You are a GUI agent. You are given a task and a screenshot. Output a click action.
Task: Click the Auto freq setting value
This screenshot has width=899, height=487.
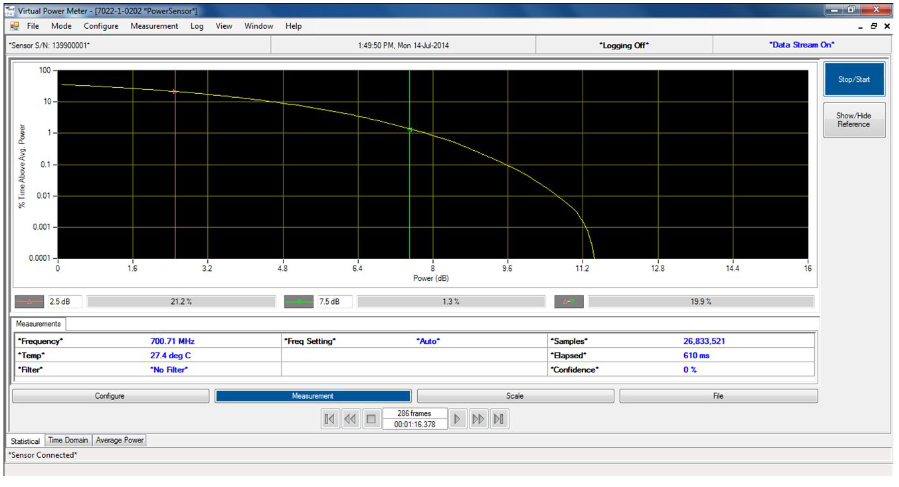point(428,341)
